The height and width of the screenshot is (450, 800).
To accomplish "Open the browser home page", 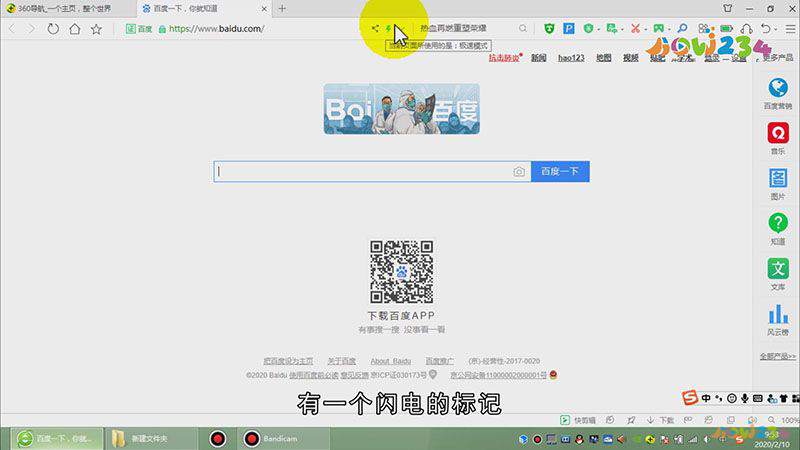I will click(x=74, y=29).
